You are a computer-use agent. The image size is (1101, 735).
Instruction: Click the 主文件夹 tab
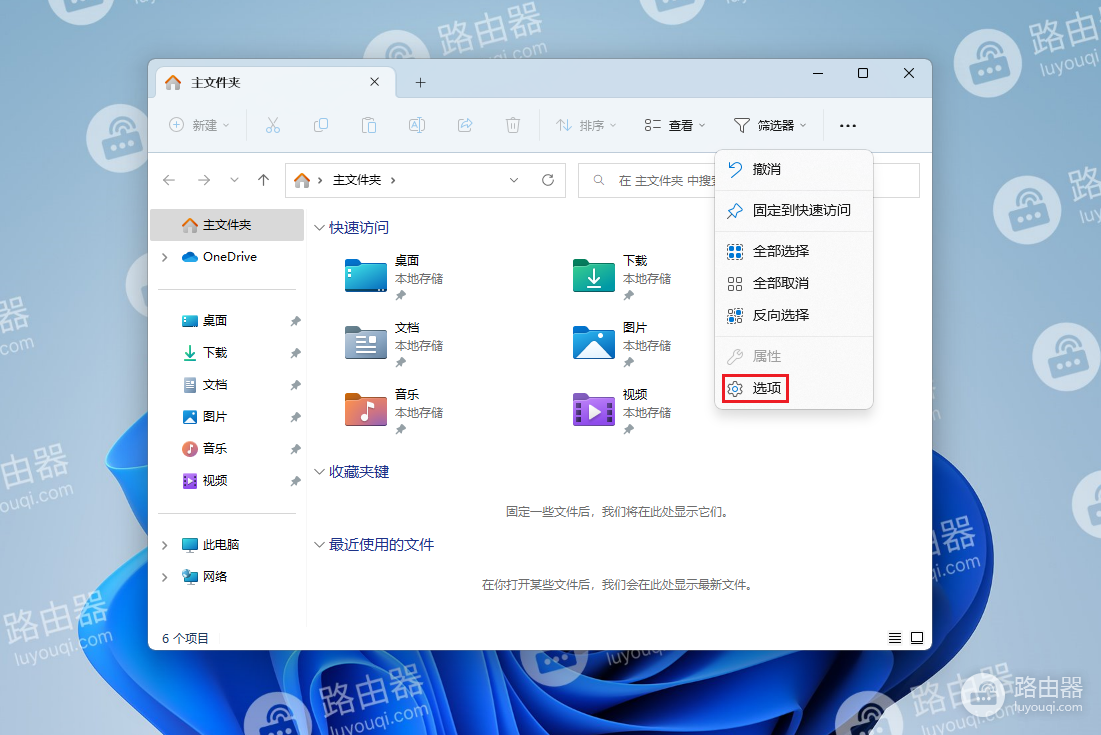click(x=275, y=82)
